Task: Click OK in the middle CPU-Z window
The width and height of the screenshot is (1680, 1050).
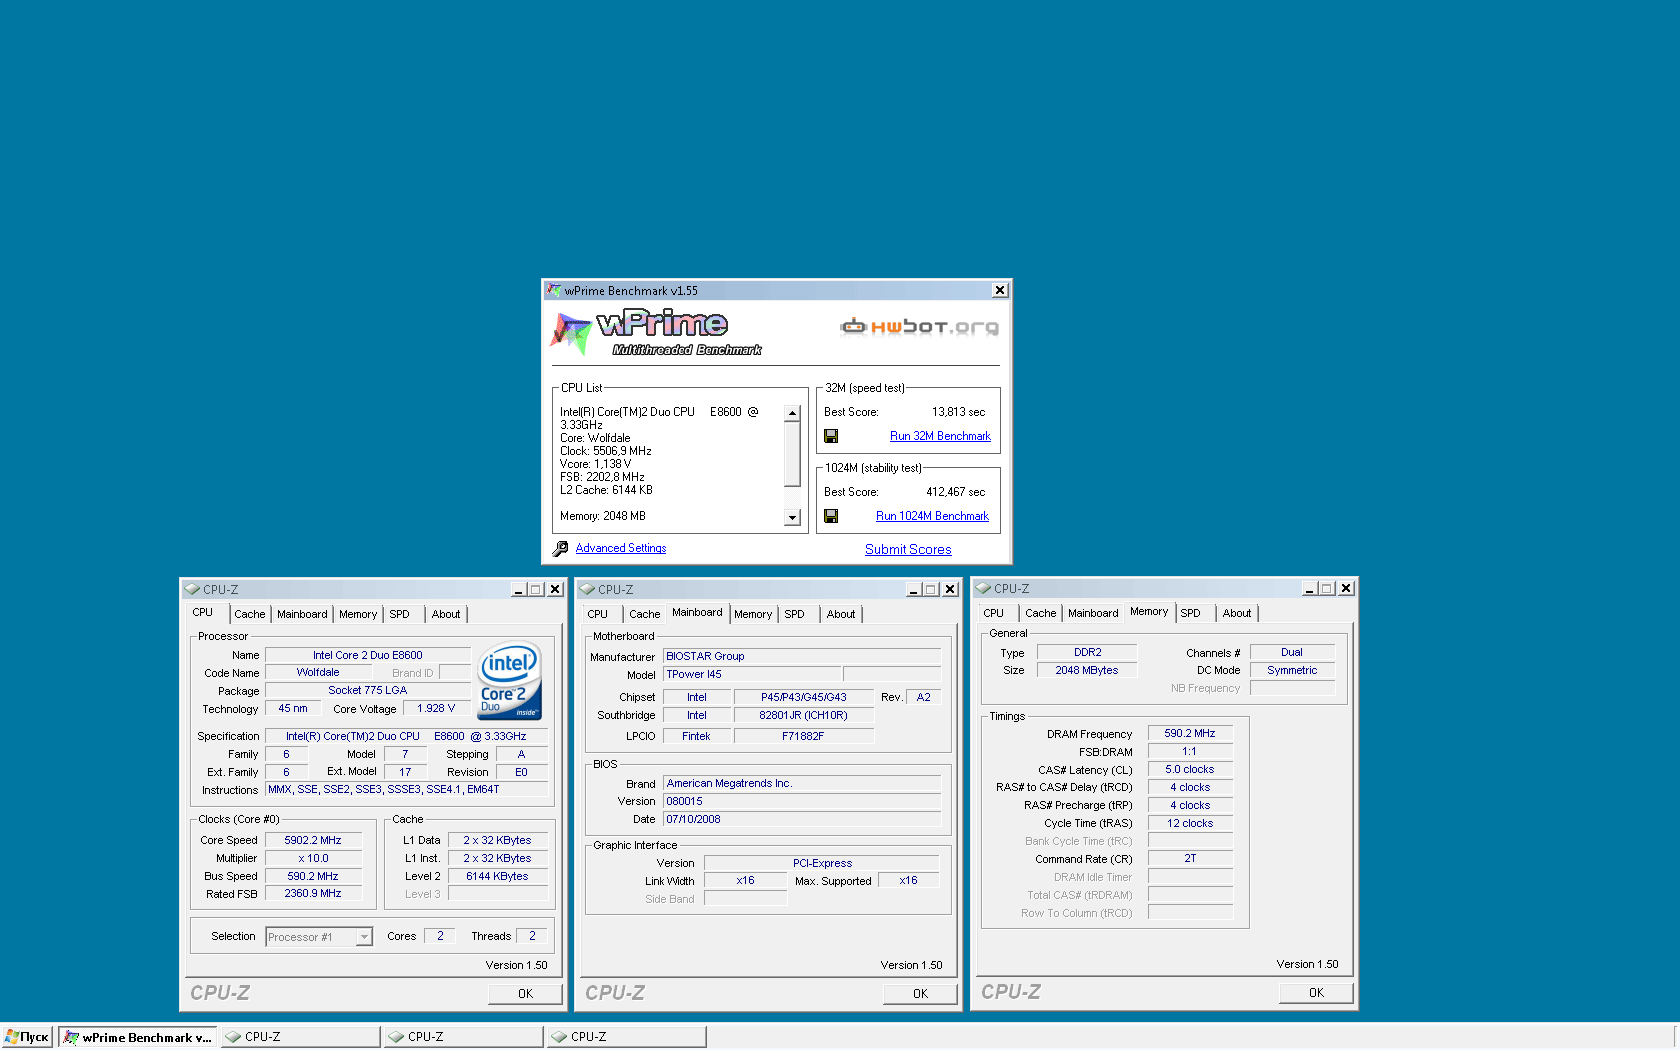Action: tap(920, 993)
